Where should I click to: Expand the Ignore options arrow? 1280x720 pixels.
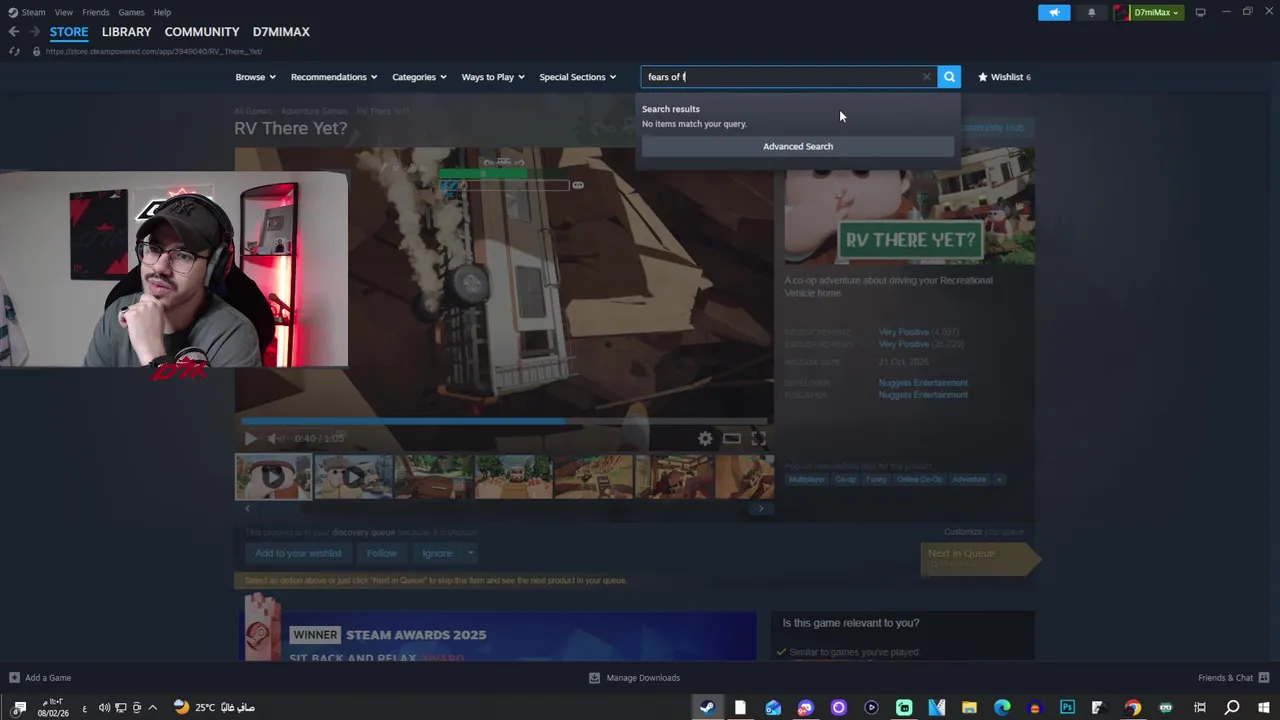coord(470,553)
